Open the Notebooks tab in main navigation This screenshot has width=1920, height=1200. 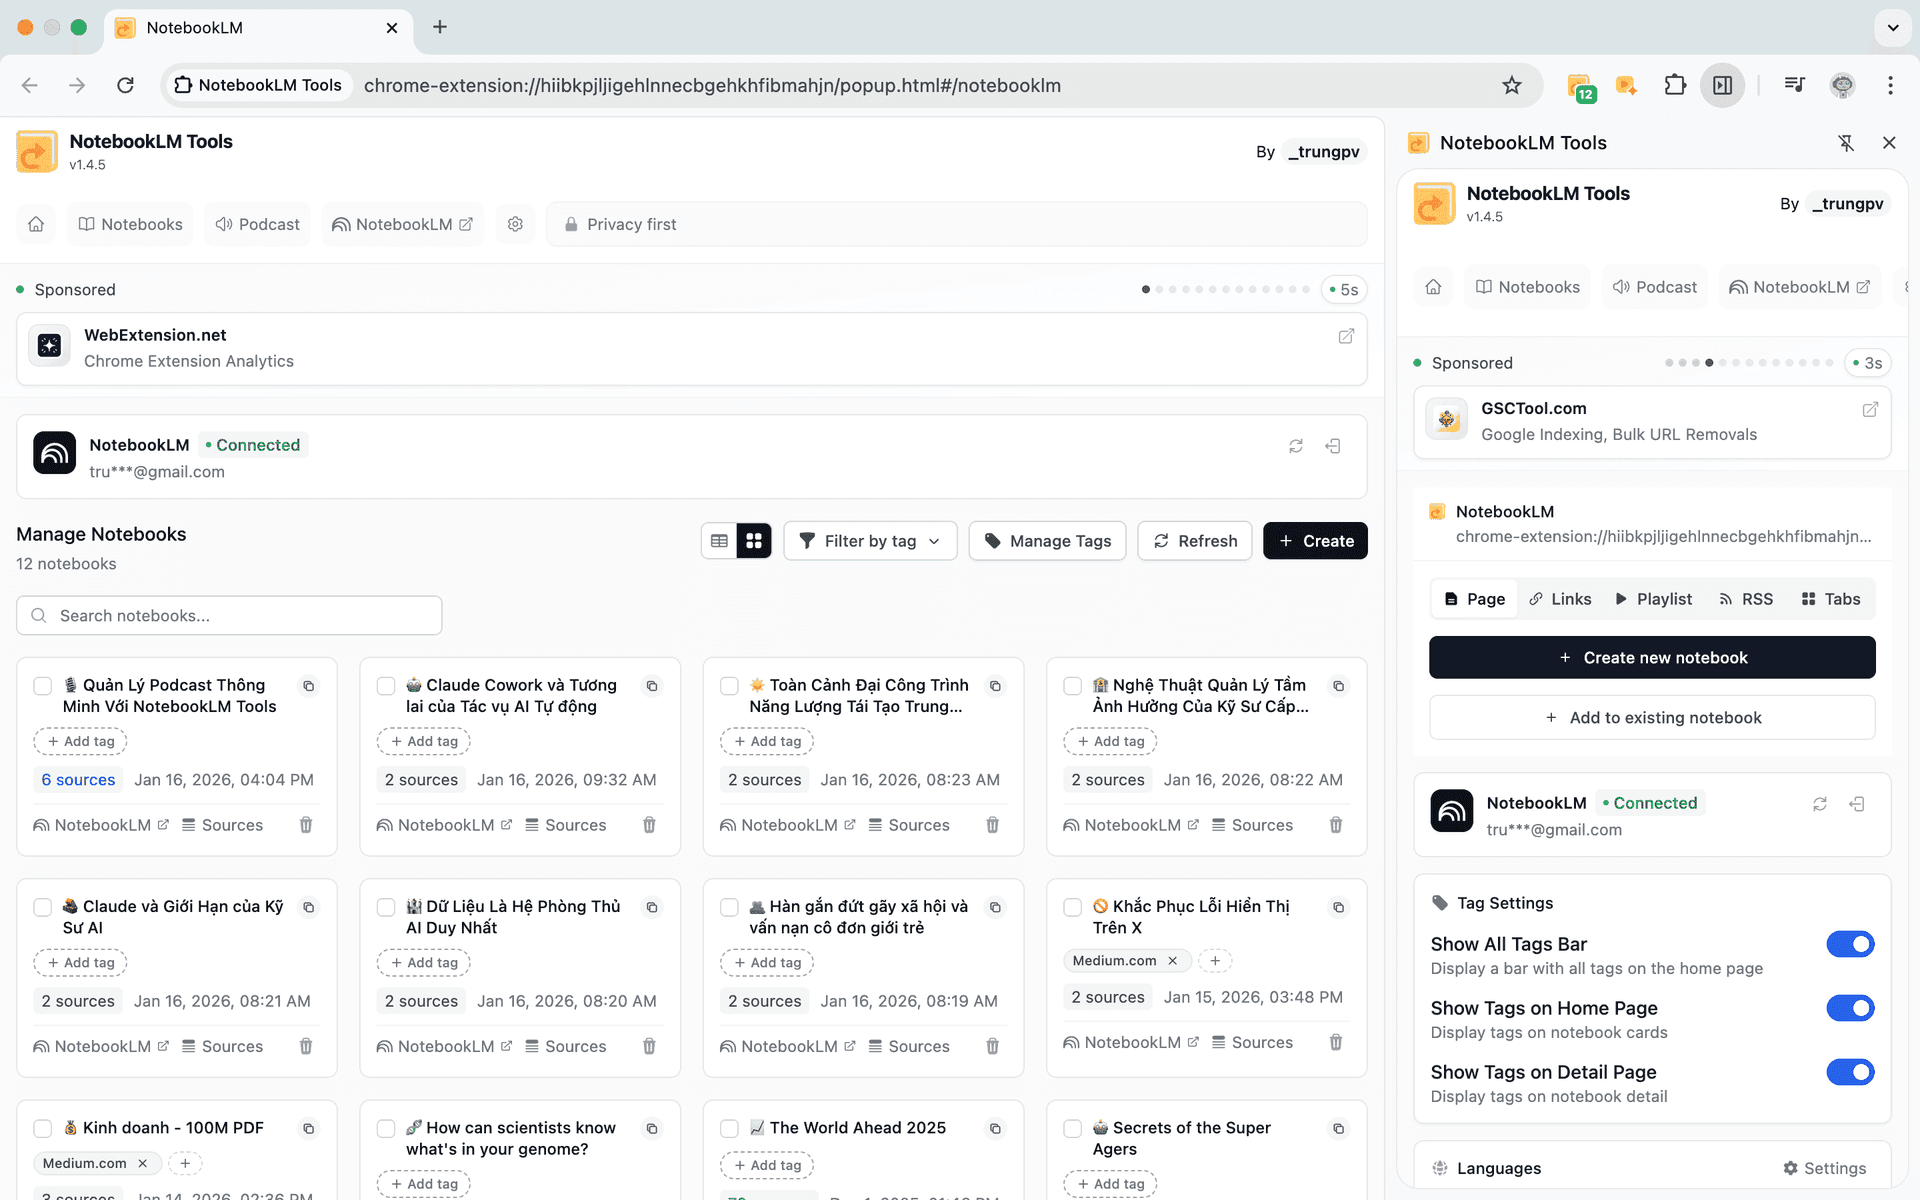click(x=131, y=224)
